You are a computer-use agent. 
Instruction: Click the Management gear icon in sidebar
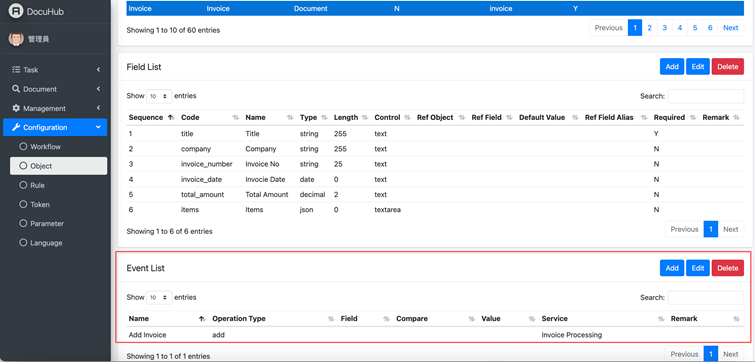(x=16, y=108)
